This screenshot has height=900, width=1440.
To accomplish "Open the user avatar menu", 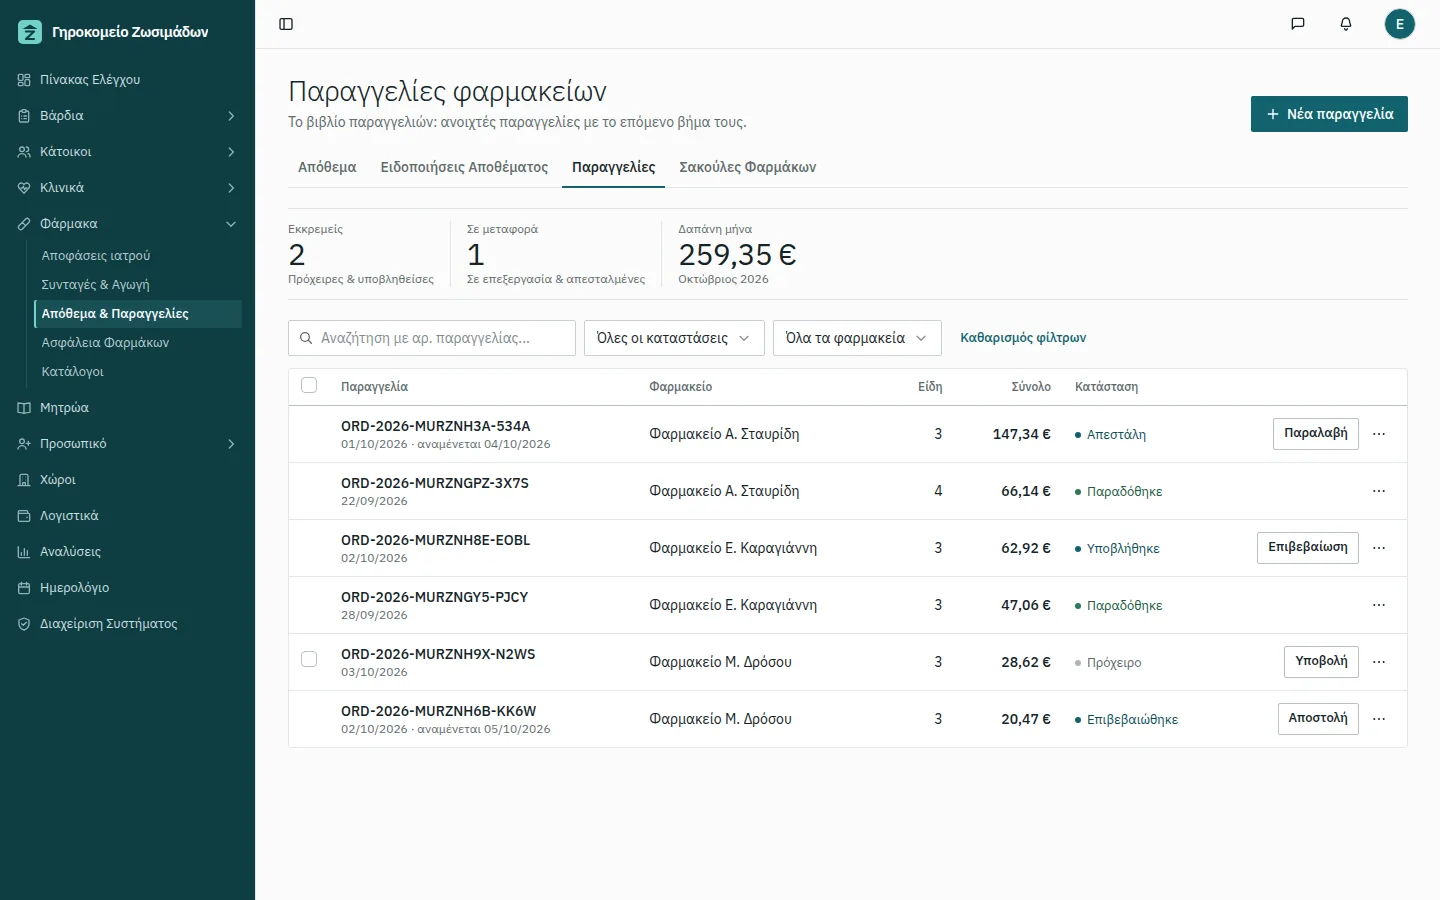I will point(1400,24).
